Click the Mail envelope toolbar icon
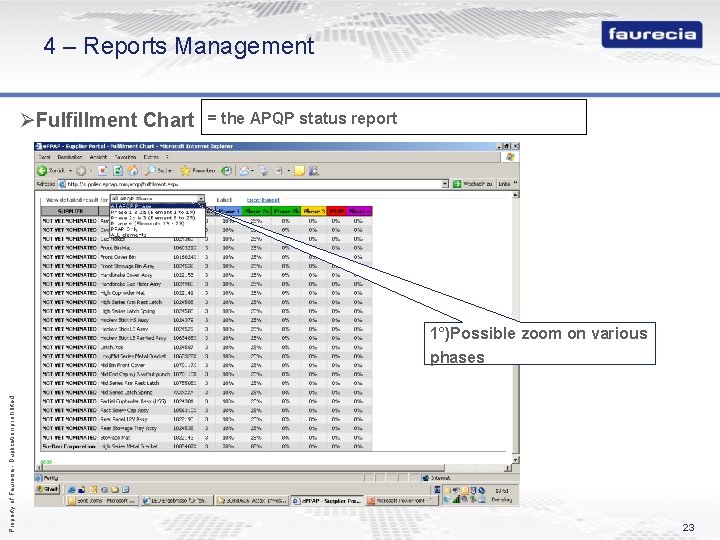Image resolution: width=720 pixels, height=540 pixels. (x=245, y=171)
